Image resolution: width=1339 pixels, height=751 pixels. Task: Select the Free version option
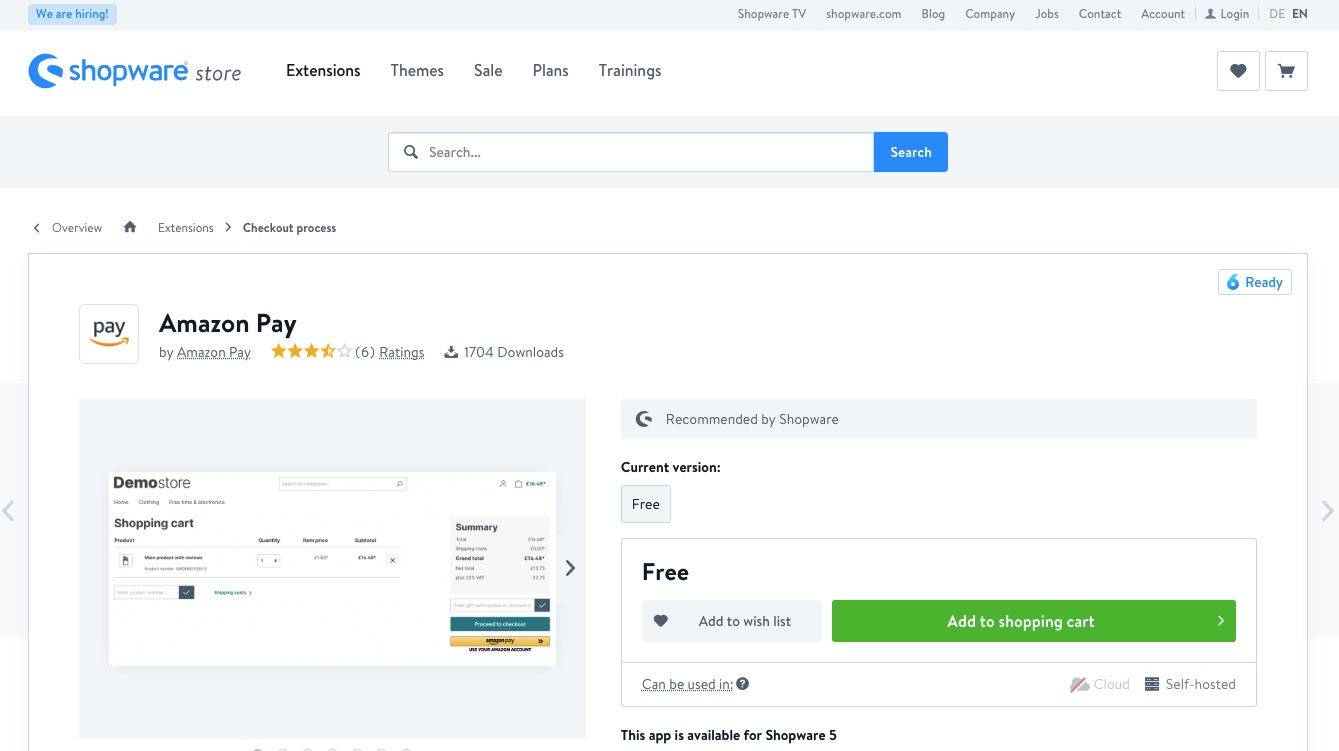[646, 504]
